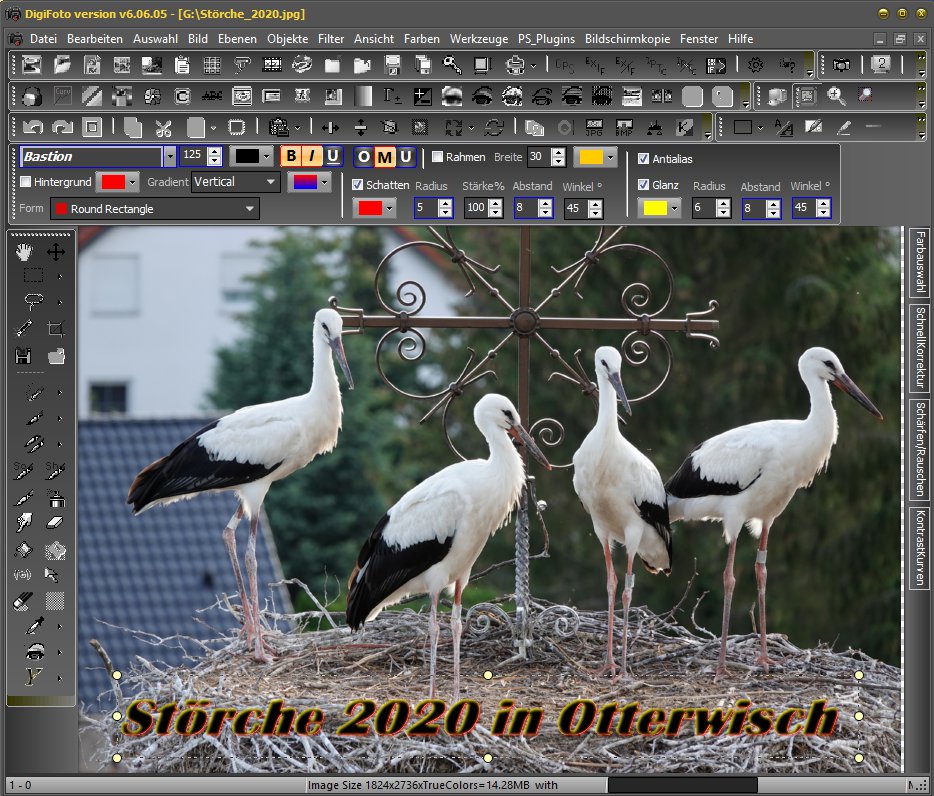Pick the Lasso selection tool
The height and width of the screenshot is (796, 934).
click(33, 301)
